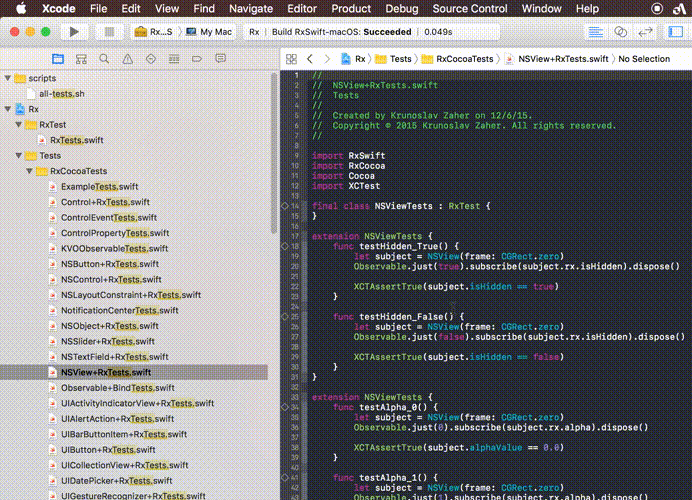Open the Project navigator tab

click(x=58, y=59)
